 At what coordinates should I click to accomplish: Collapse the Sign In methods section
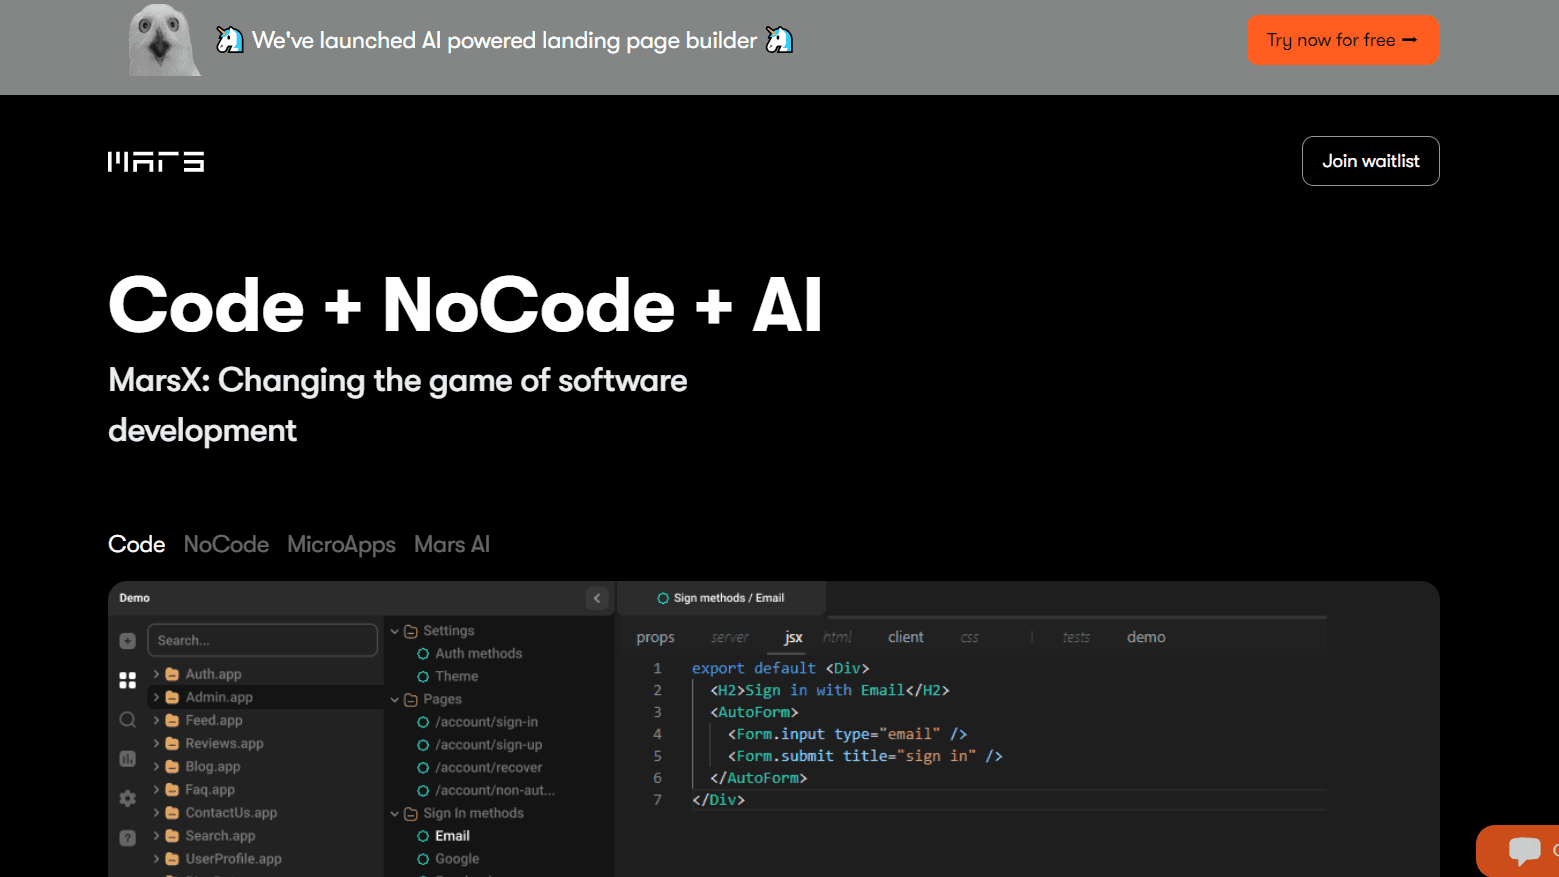tap(394, 813)
